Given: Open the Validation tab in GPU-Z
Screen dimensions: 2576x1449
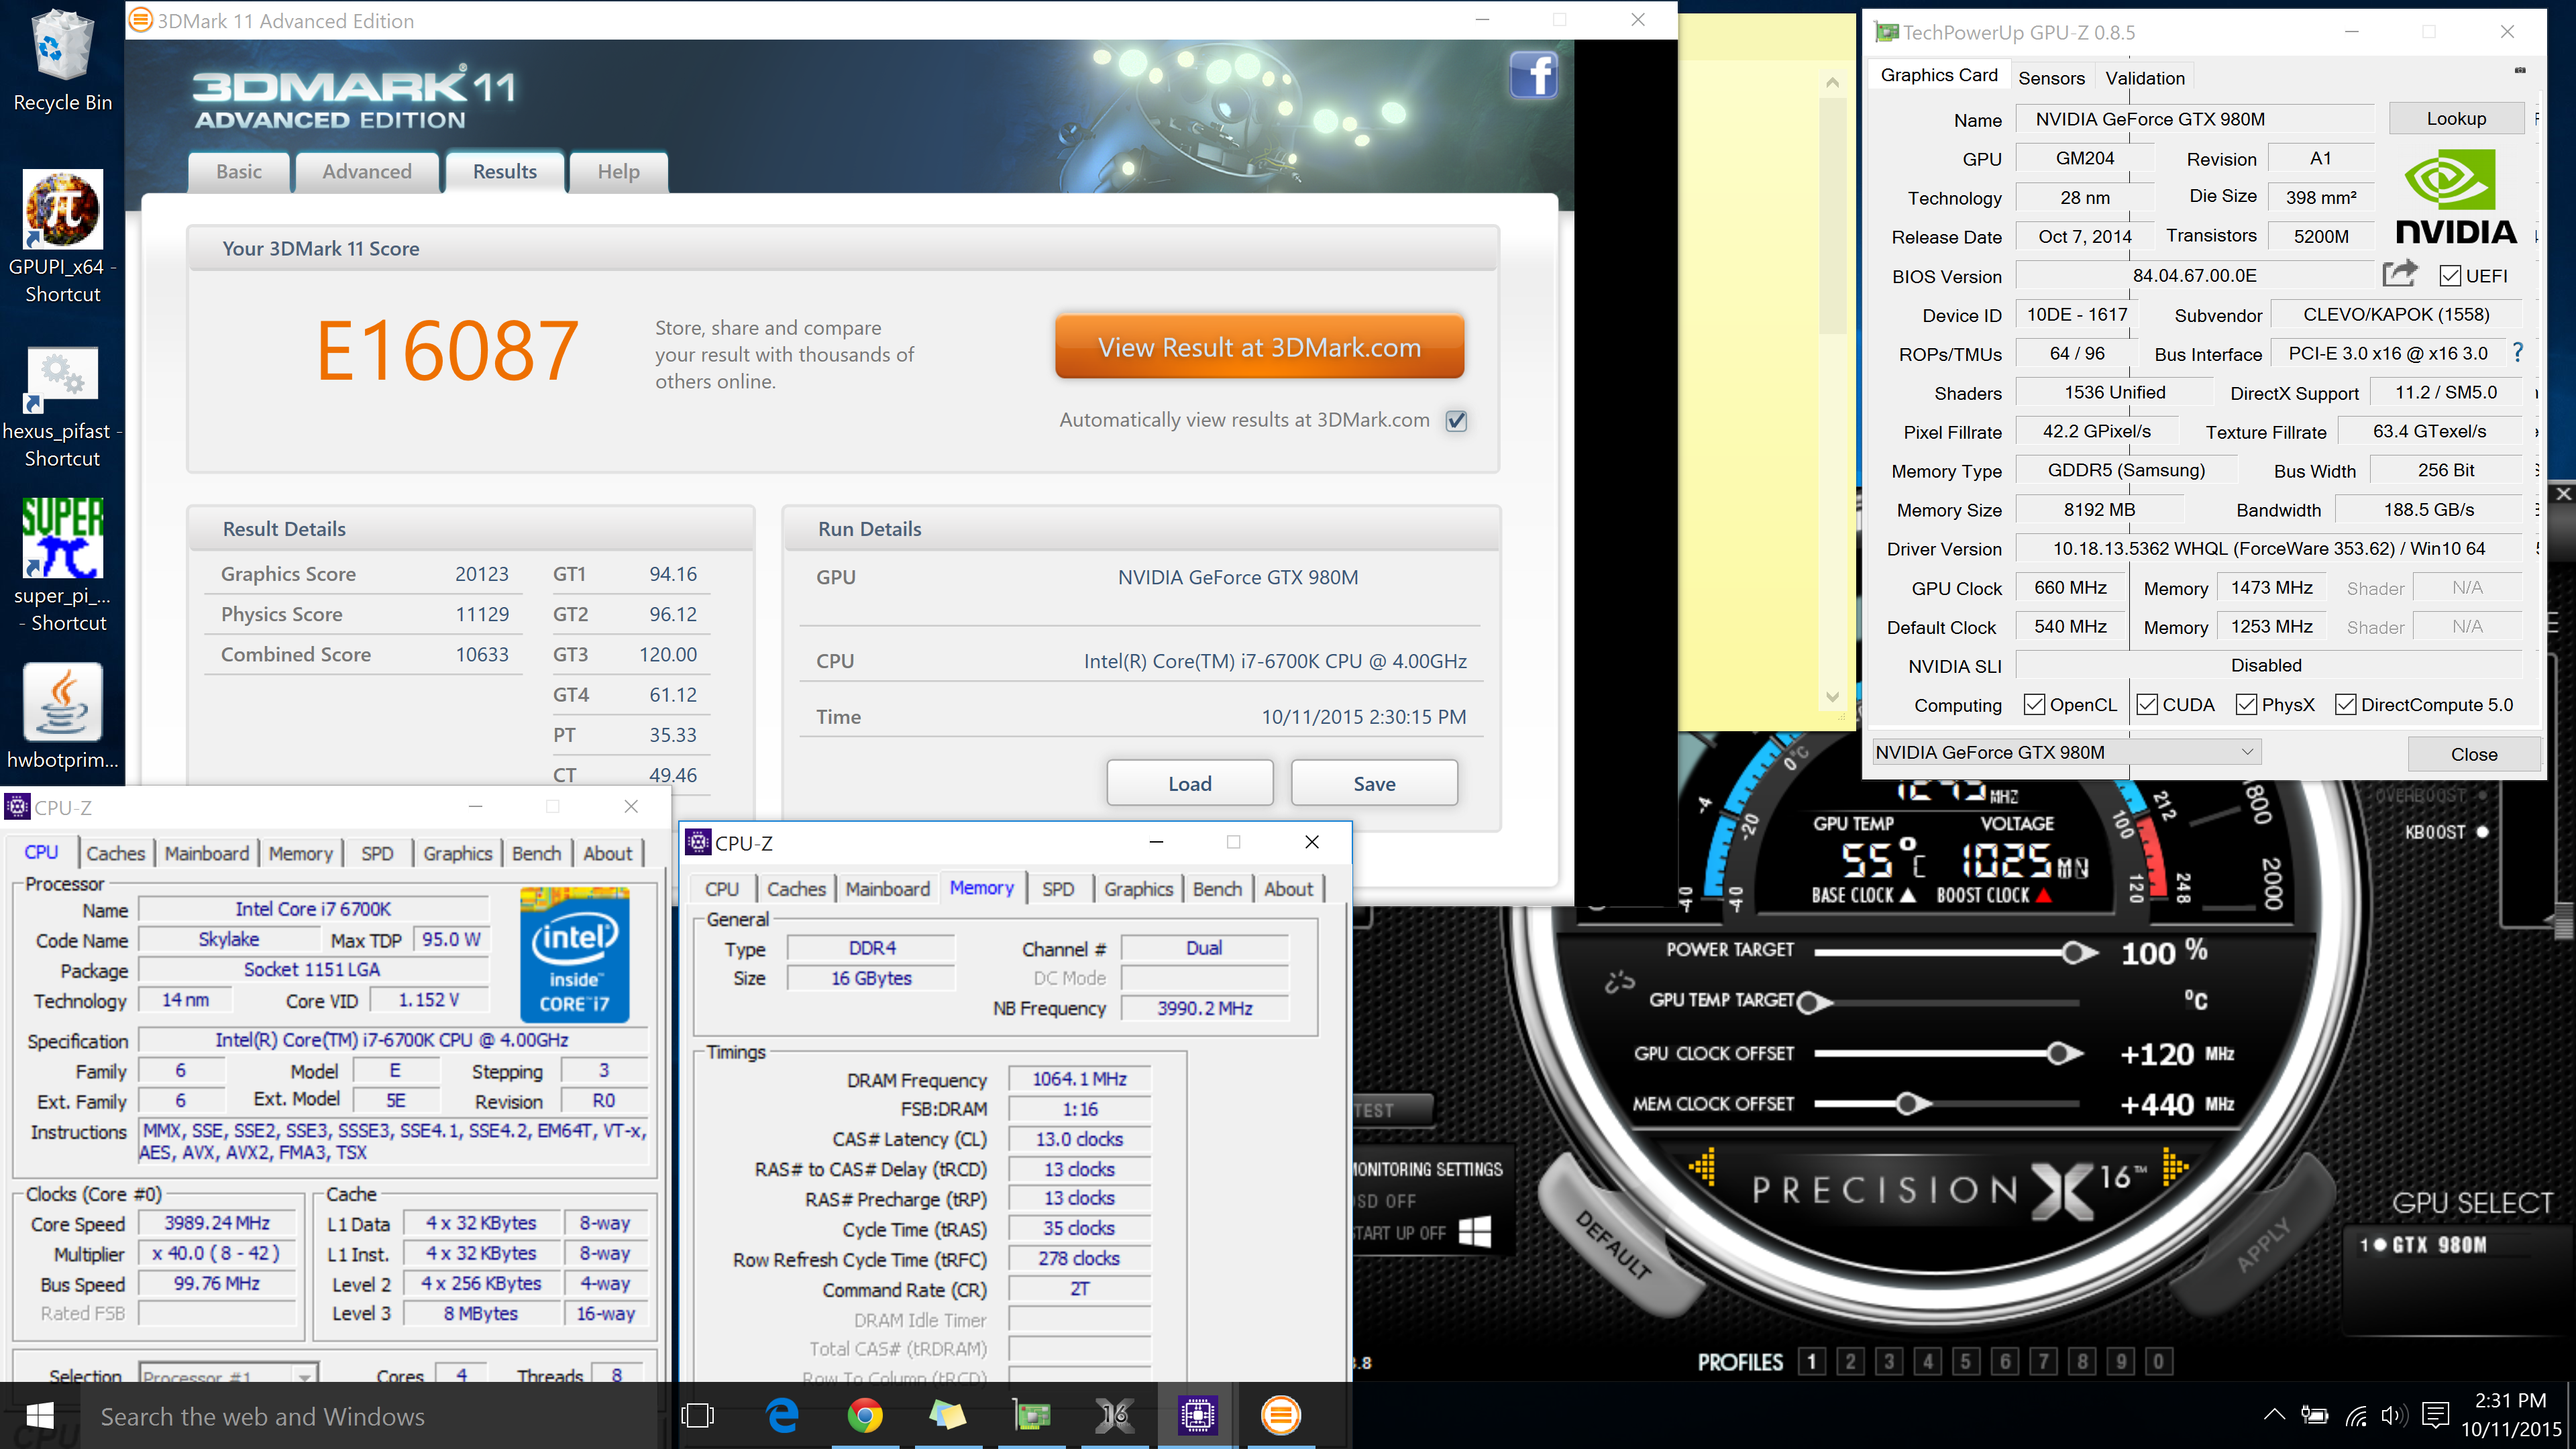Looking at the screenshot, I should [2145, 78].
